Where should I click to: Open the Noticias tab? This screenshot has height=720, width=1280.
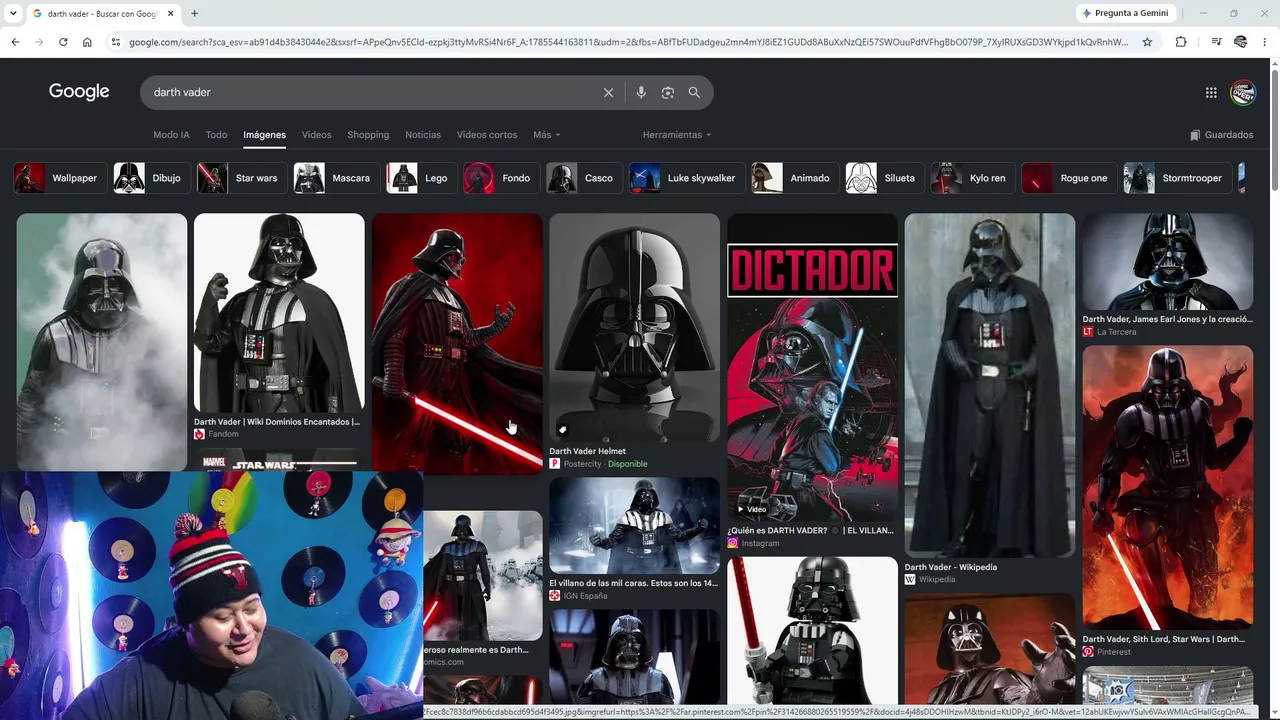coord(423,135)
